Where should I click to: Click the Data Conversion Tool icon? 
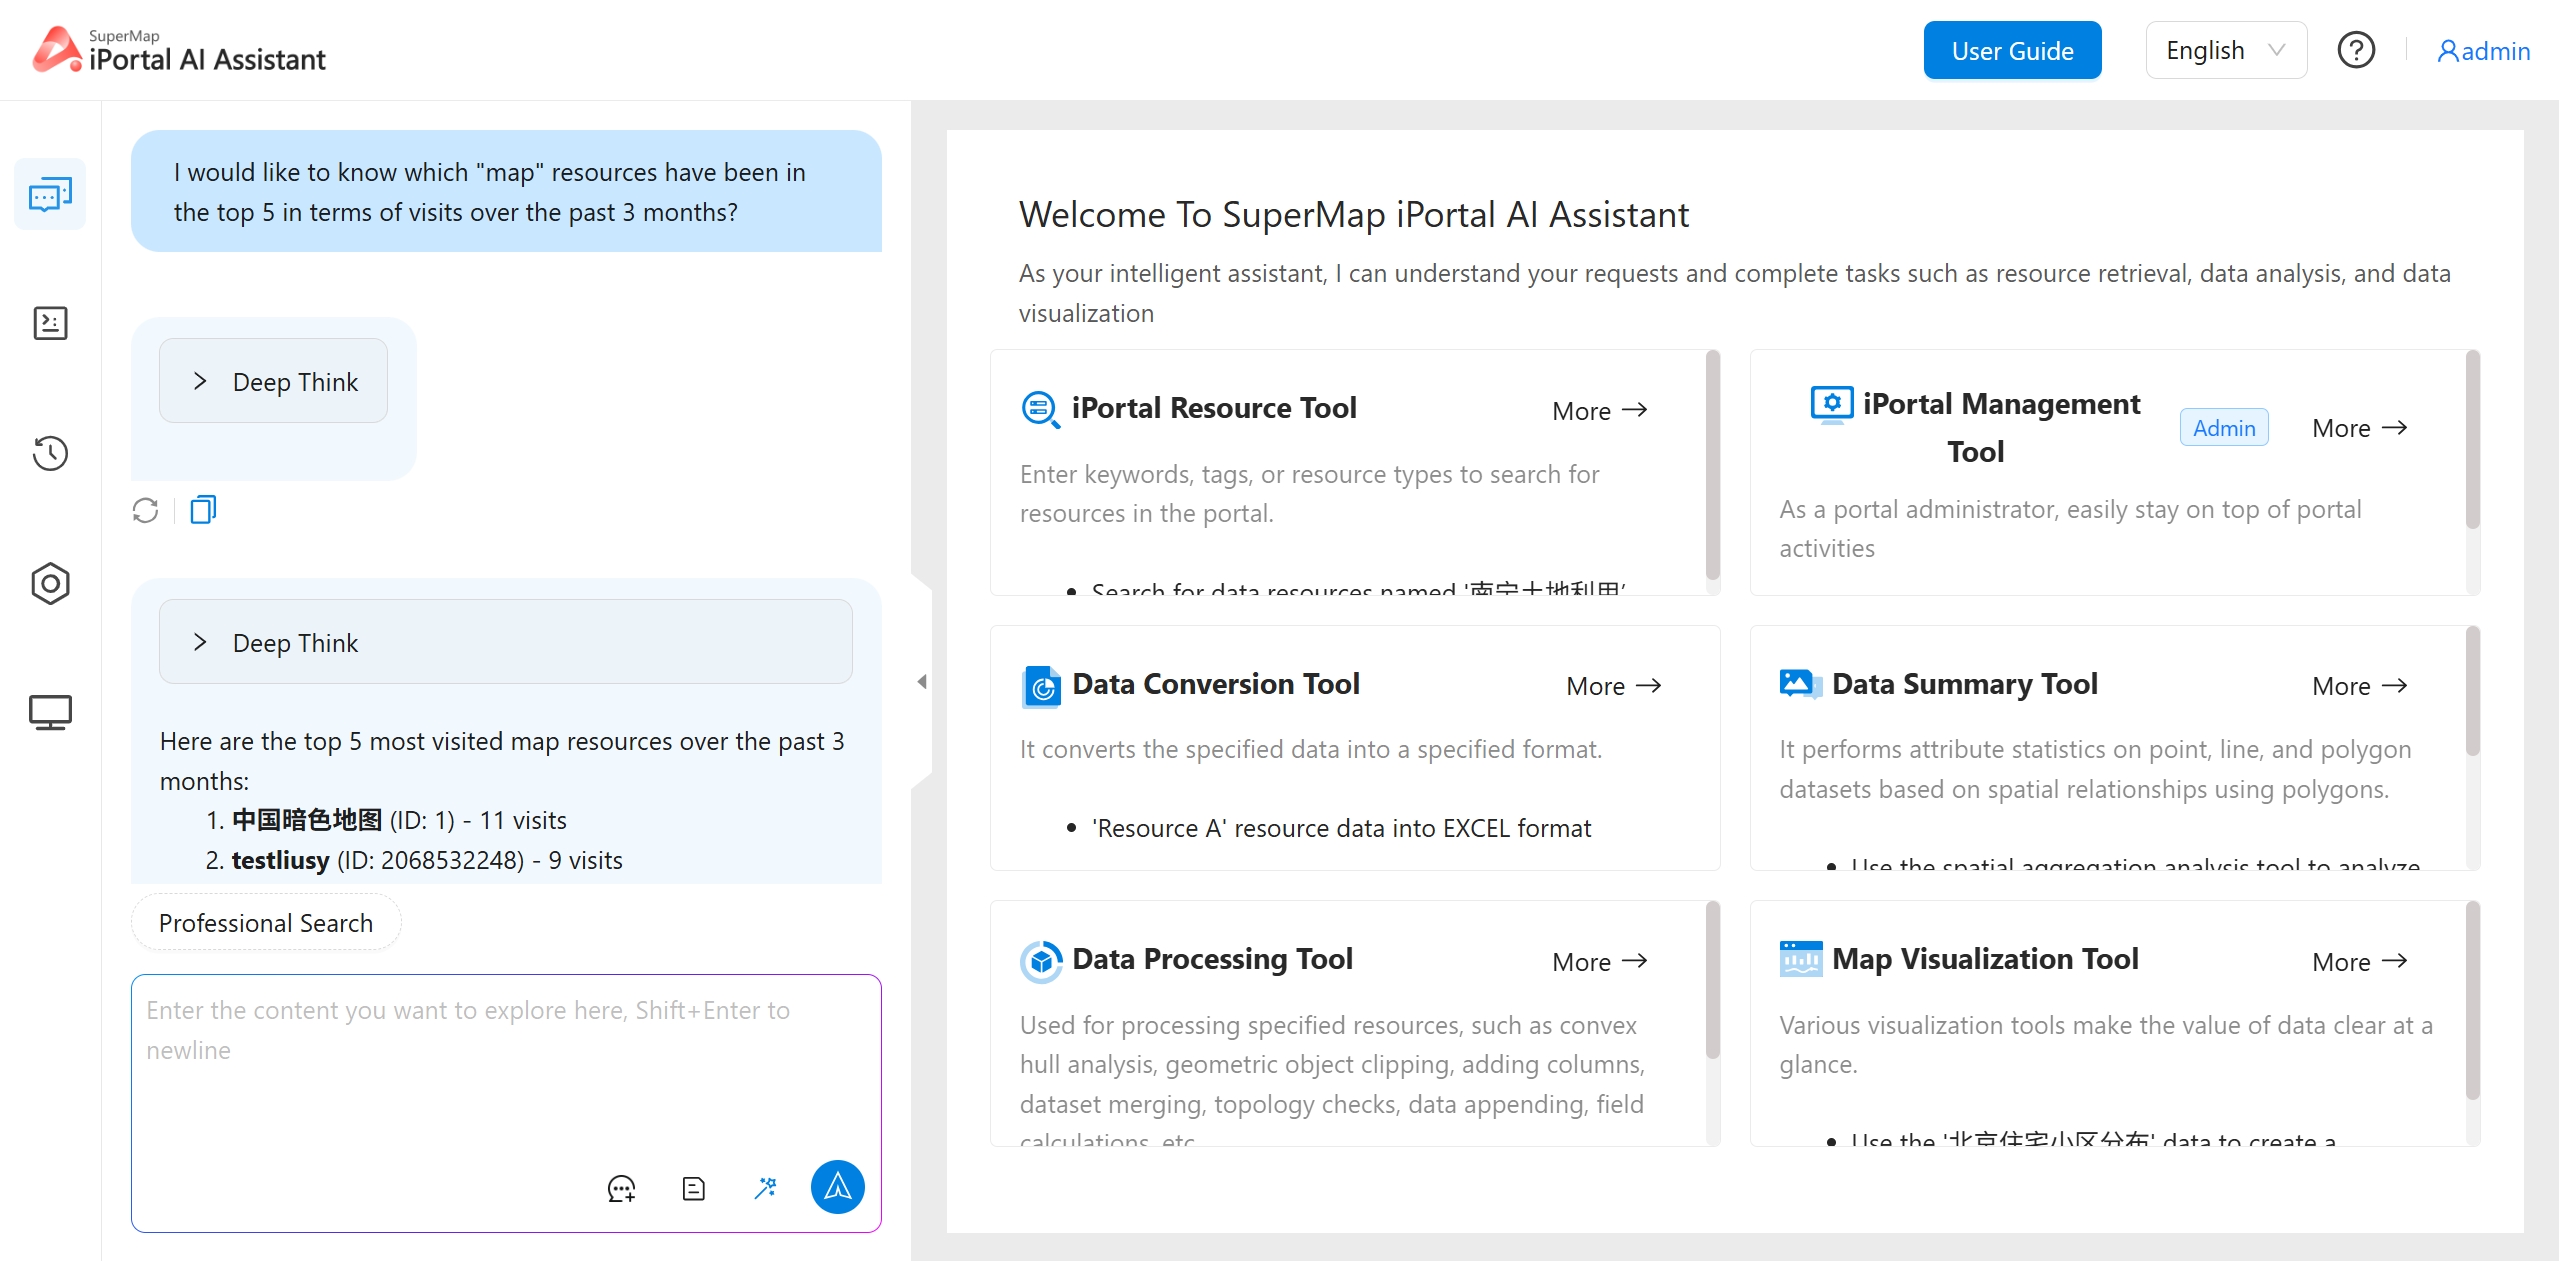pyautogui.click(x=1041, y=686)
